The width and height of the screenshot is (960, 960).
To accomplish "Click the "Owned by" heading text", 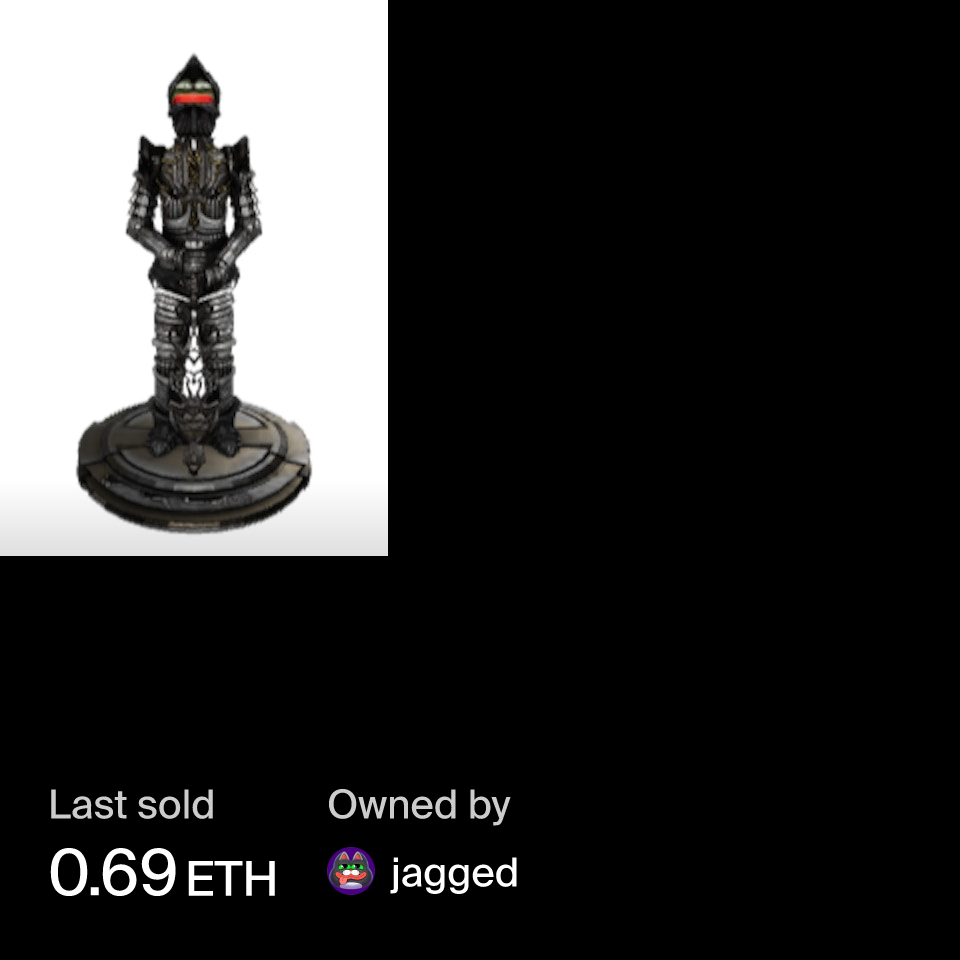I will pos(419,806).
